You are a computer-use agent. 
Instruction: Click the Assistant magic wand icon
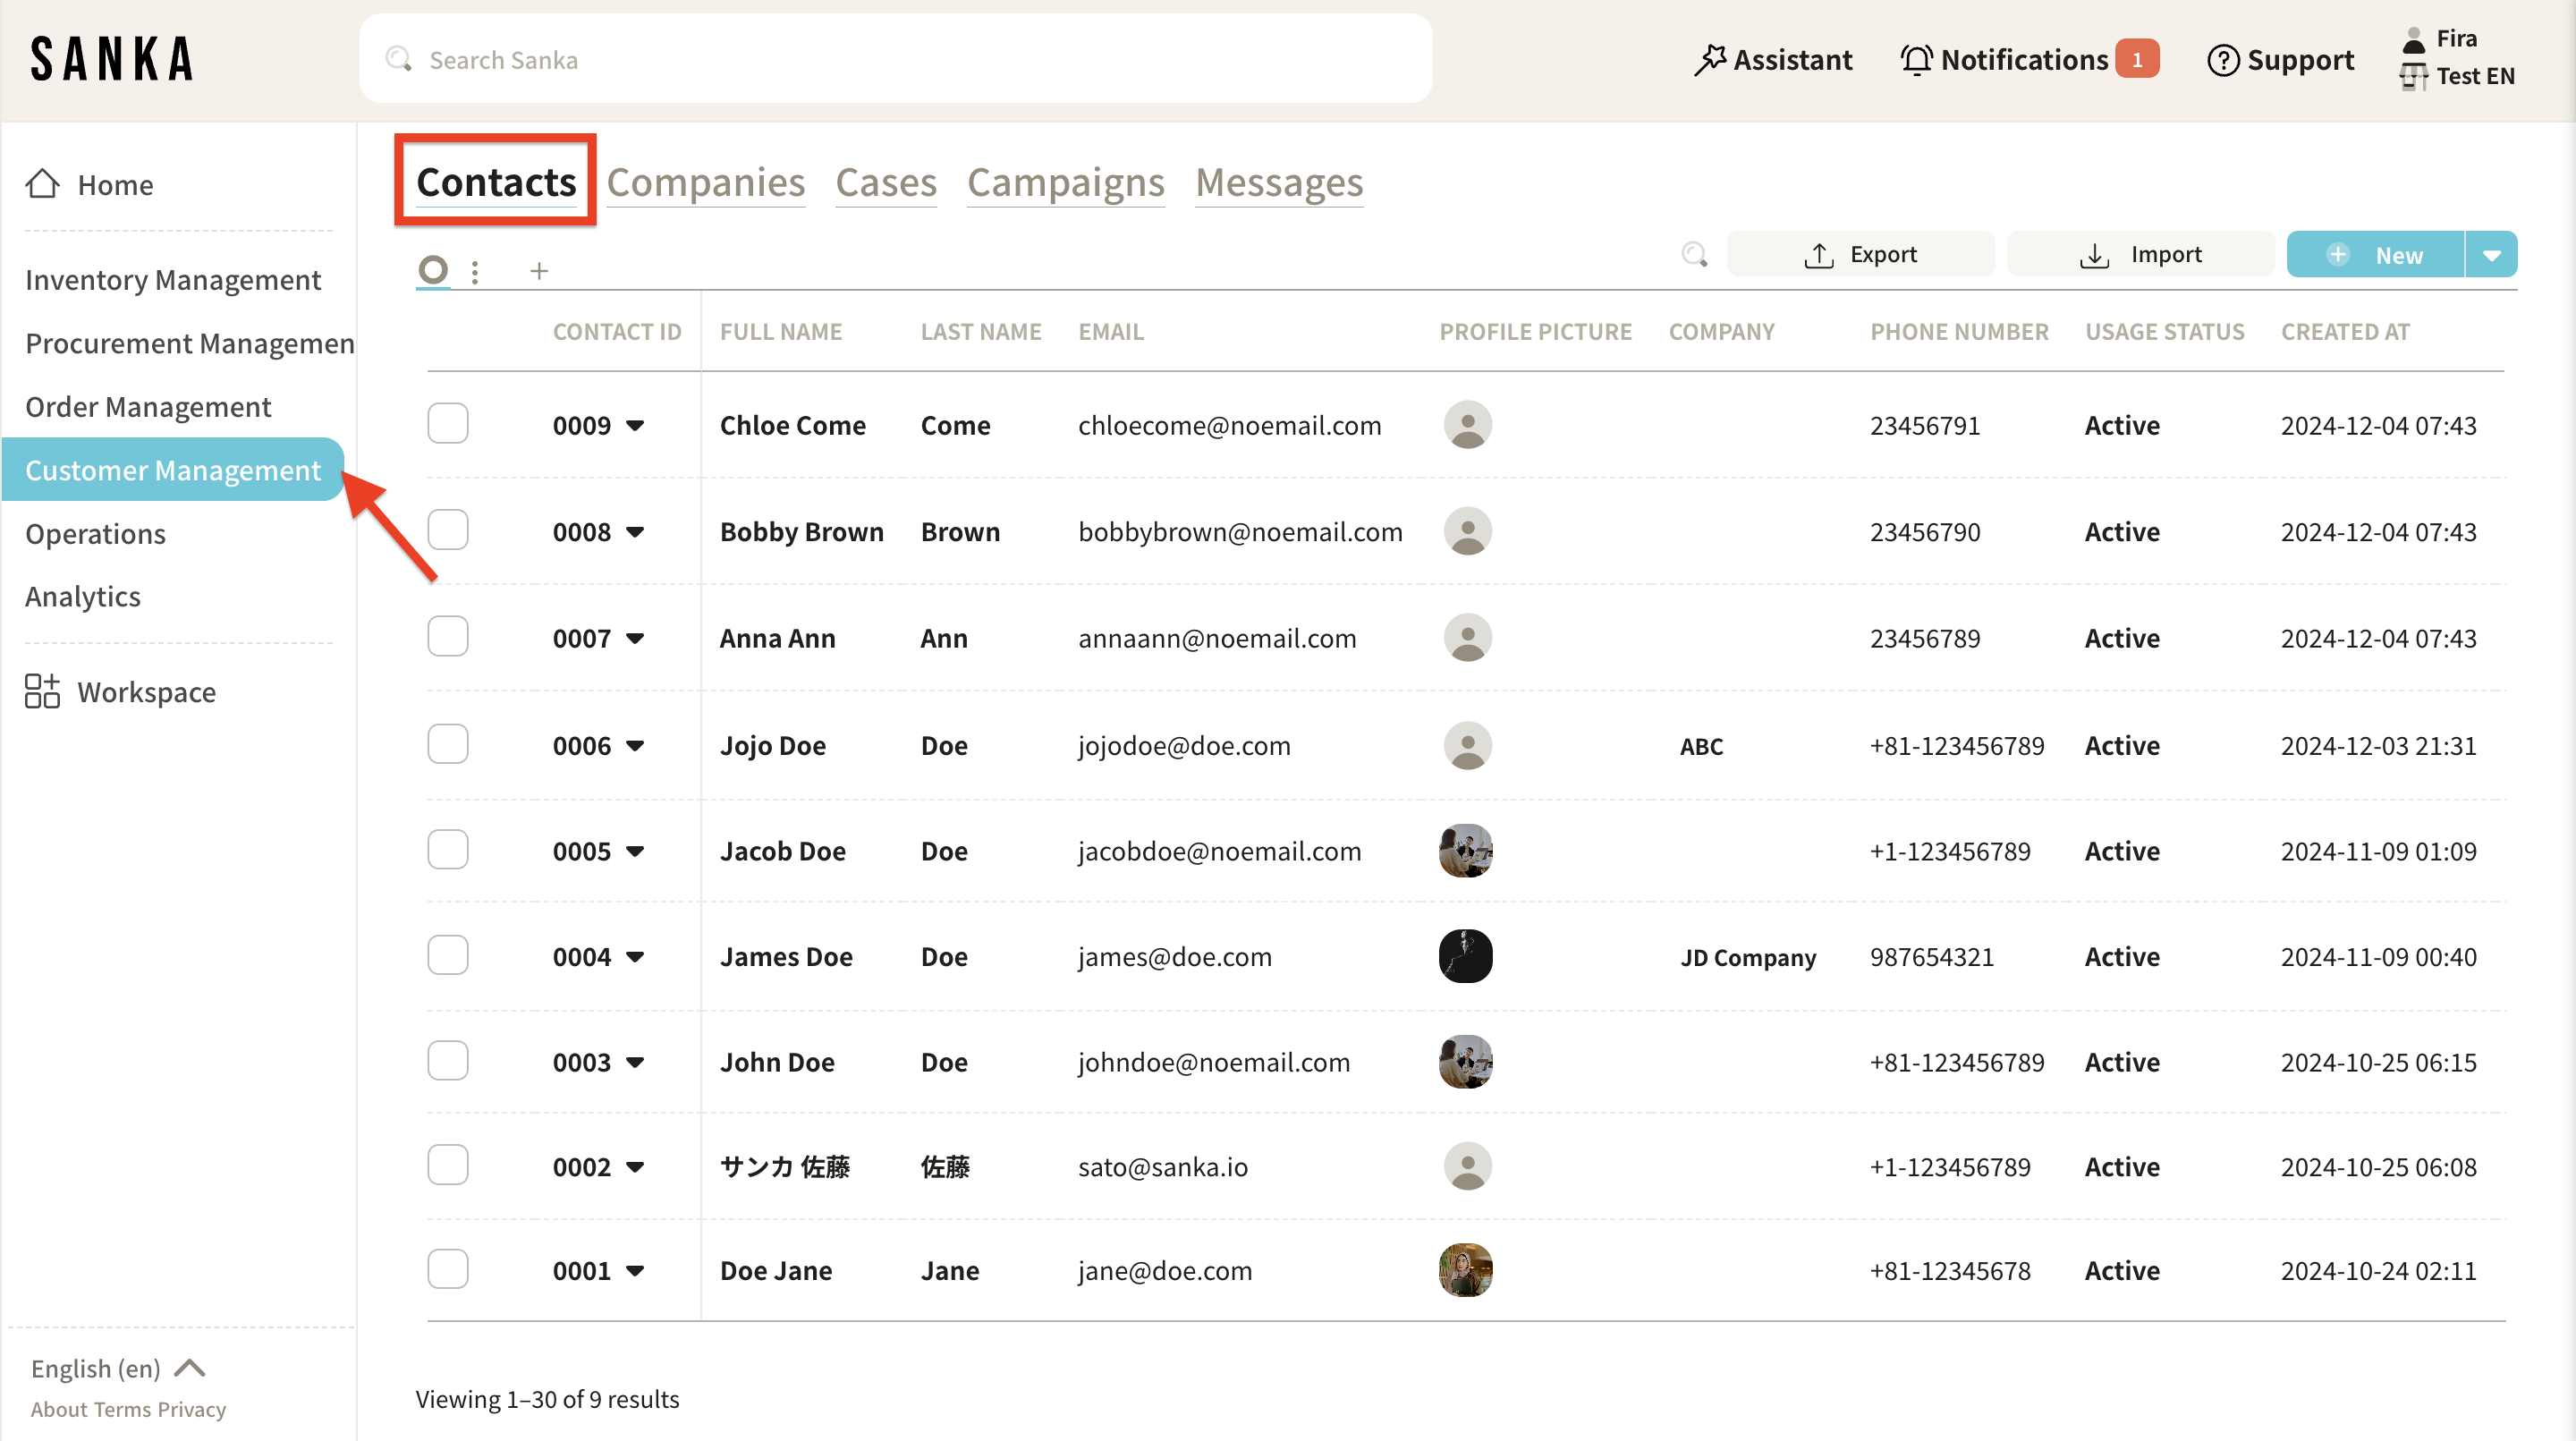click(x=1710, y=60)
